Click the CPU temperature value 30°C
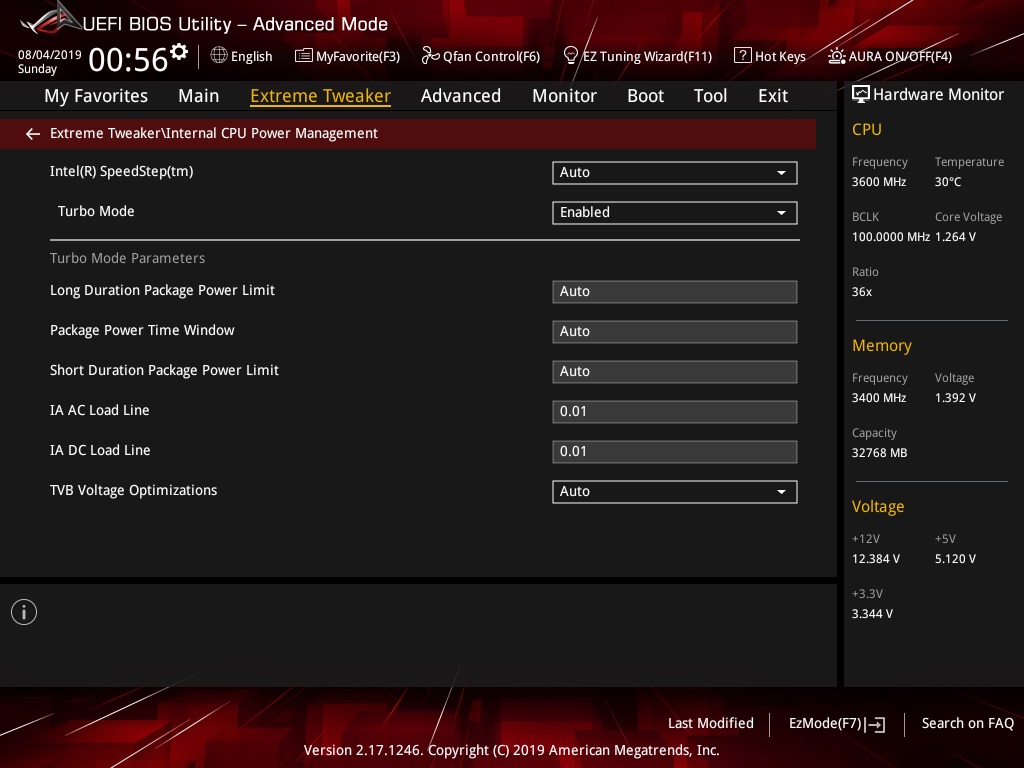The height and width of the screenshot is (768, 1024). 948,182
